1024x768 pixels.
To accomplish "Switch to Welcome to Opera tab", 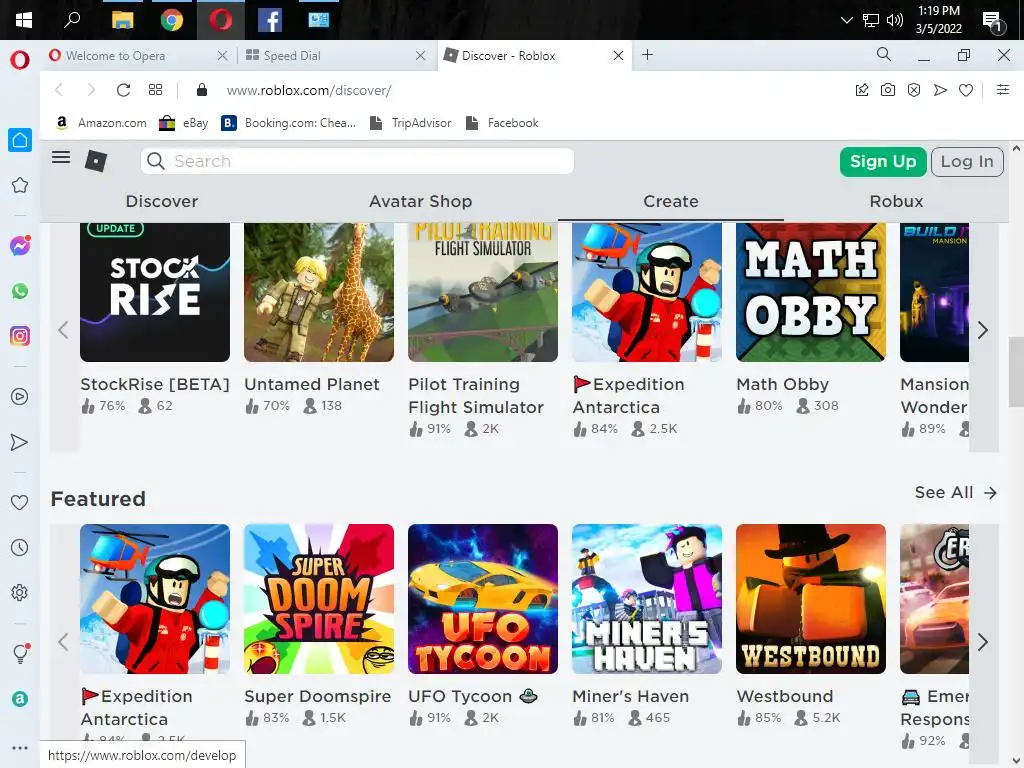I will tap(138, 56).
